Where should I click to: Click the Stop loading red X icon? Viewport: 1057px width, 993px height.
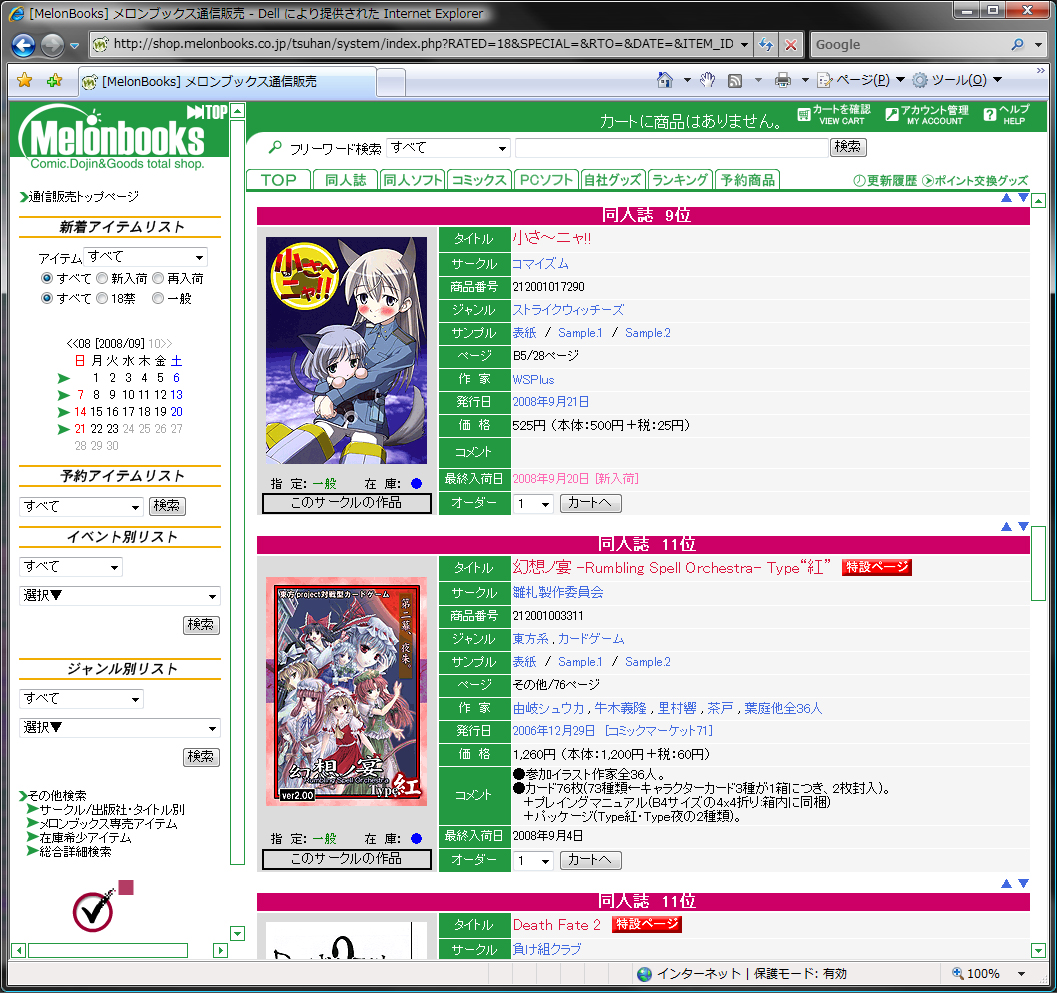(x=791, y=44)
